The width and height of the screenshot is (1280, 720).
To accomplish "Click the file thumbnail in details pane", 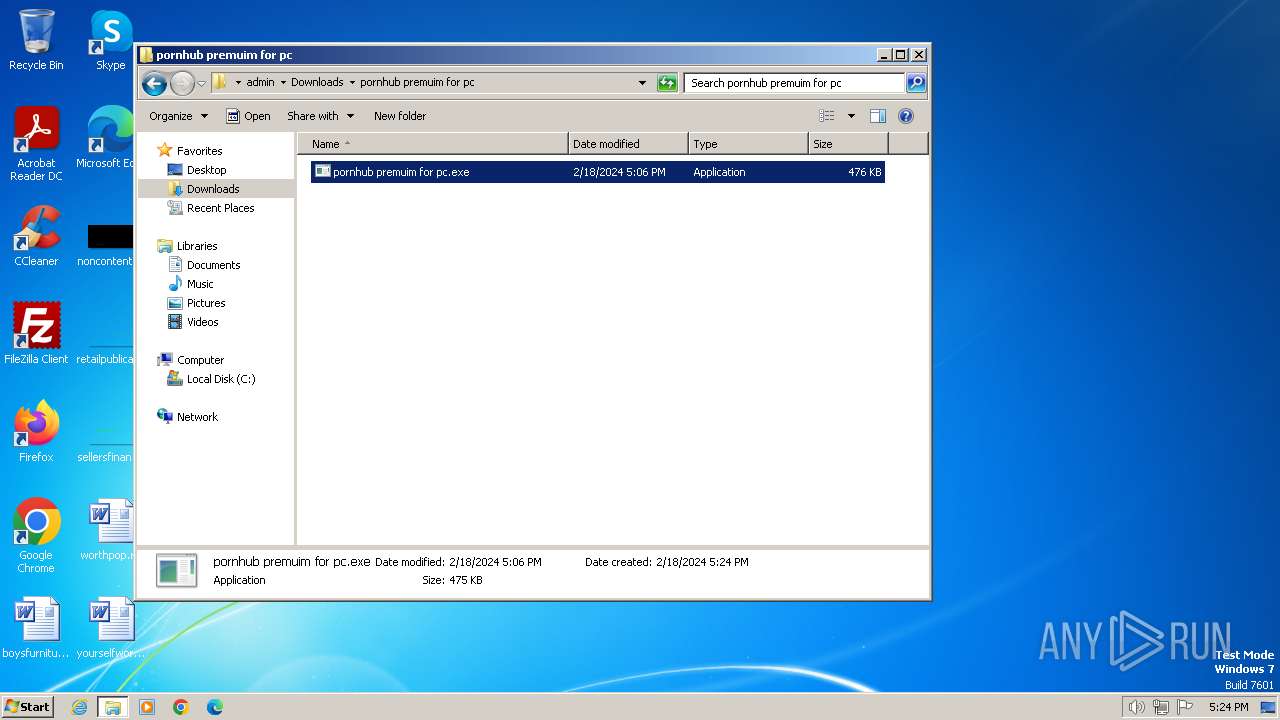I will click(x=176, y=570).
